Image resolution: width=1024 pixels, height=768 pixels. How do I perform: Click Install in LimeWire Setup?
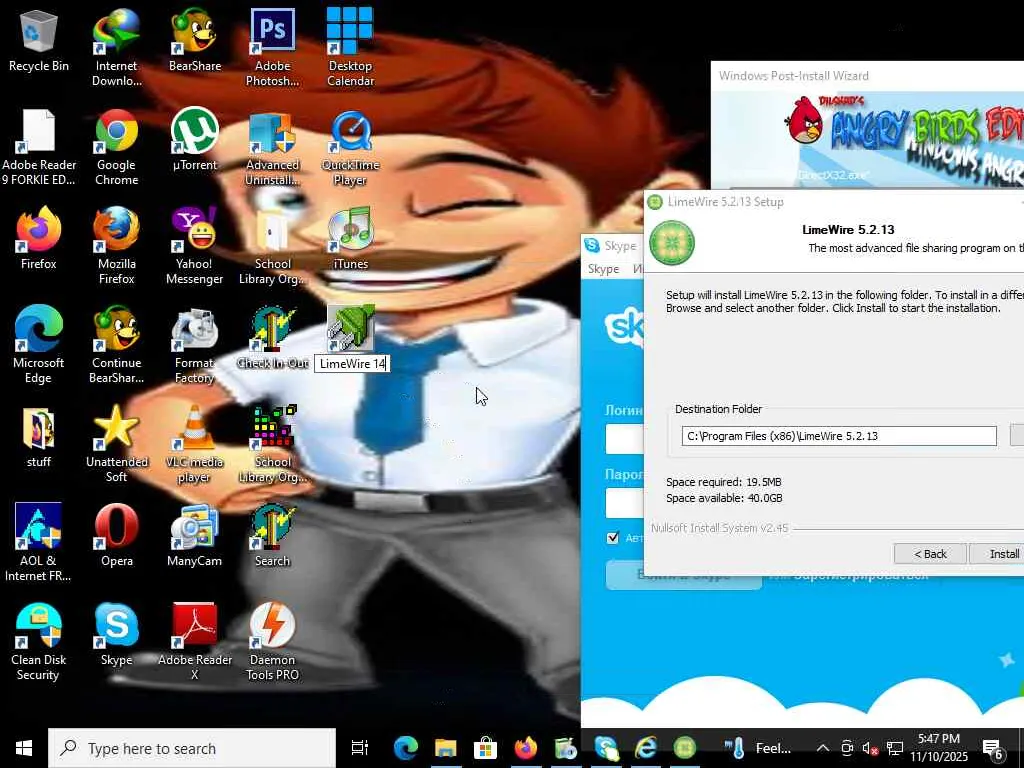coord(999,554)
